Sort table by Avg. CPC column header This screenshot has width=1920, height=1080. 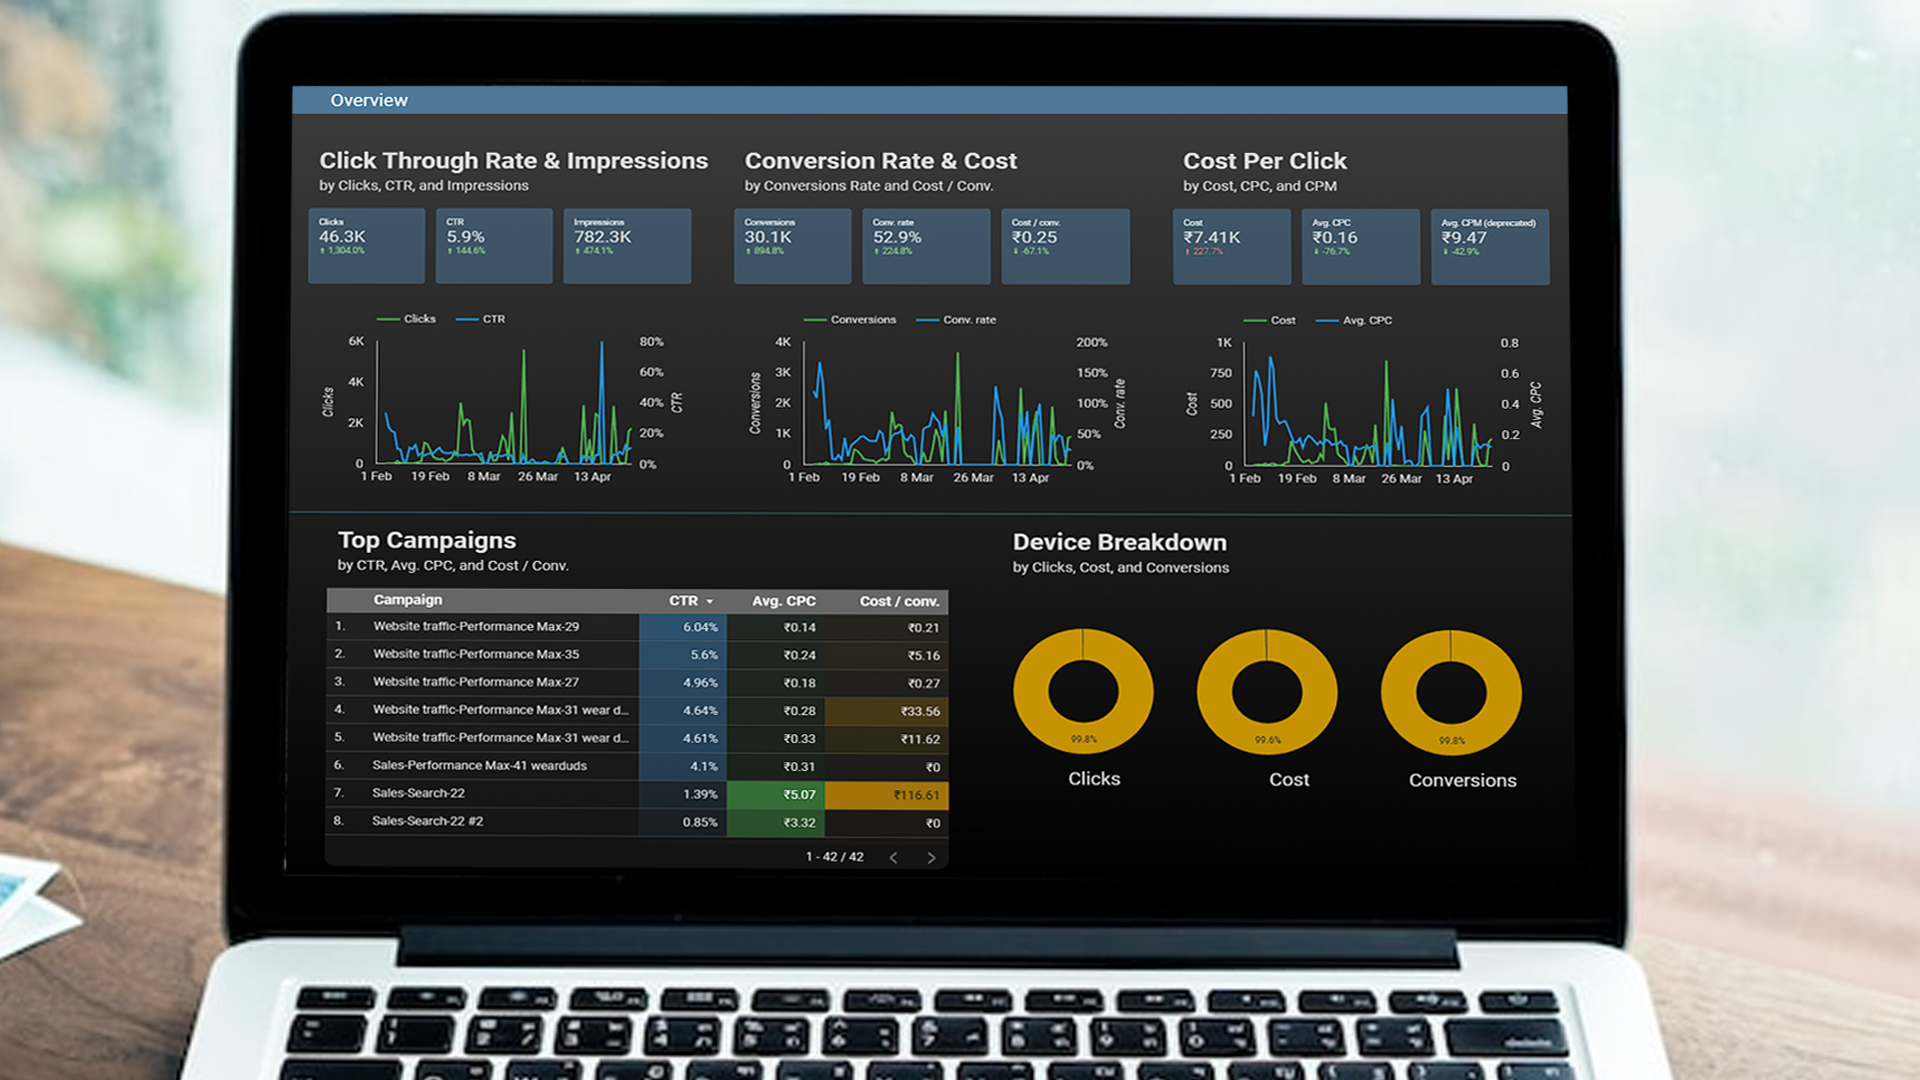(x=784, y=601)
